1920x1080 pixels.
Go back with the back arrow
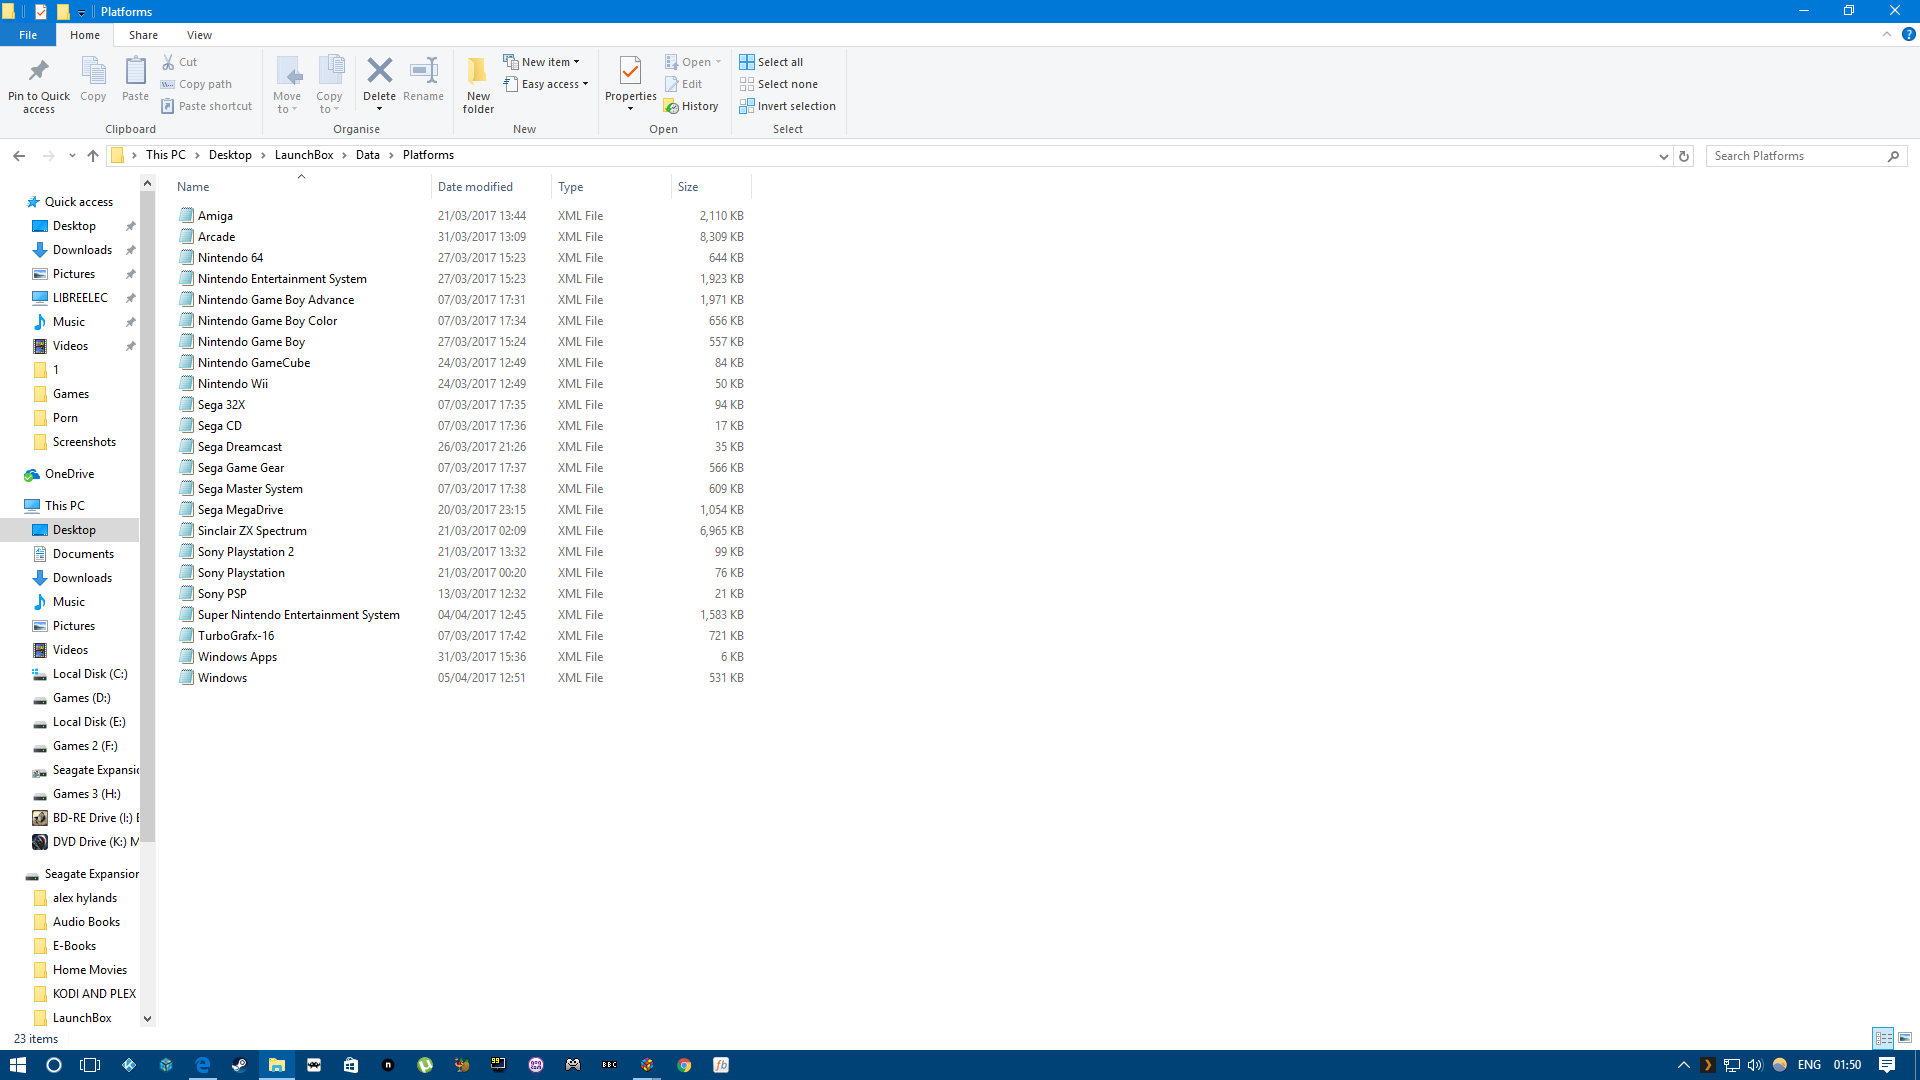19,155
